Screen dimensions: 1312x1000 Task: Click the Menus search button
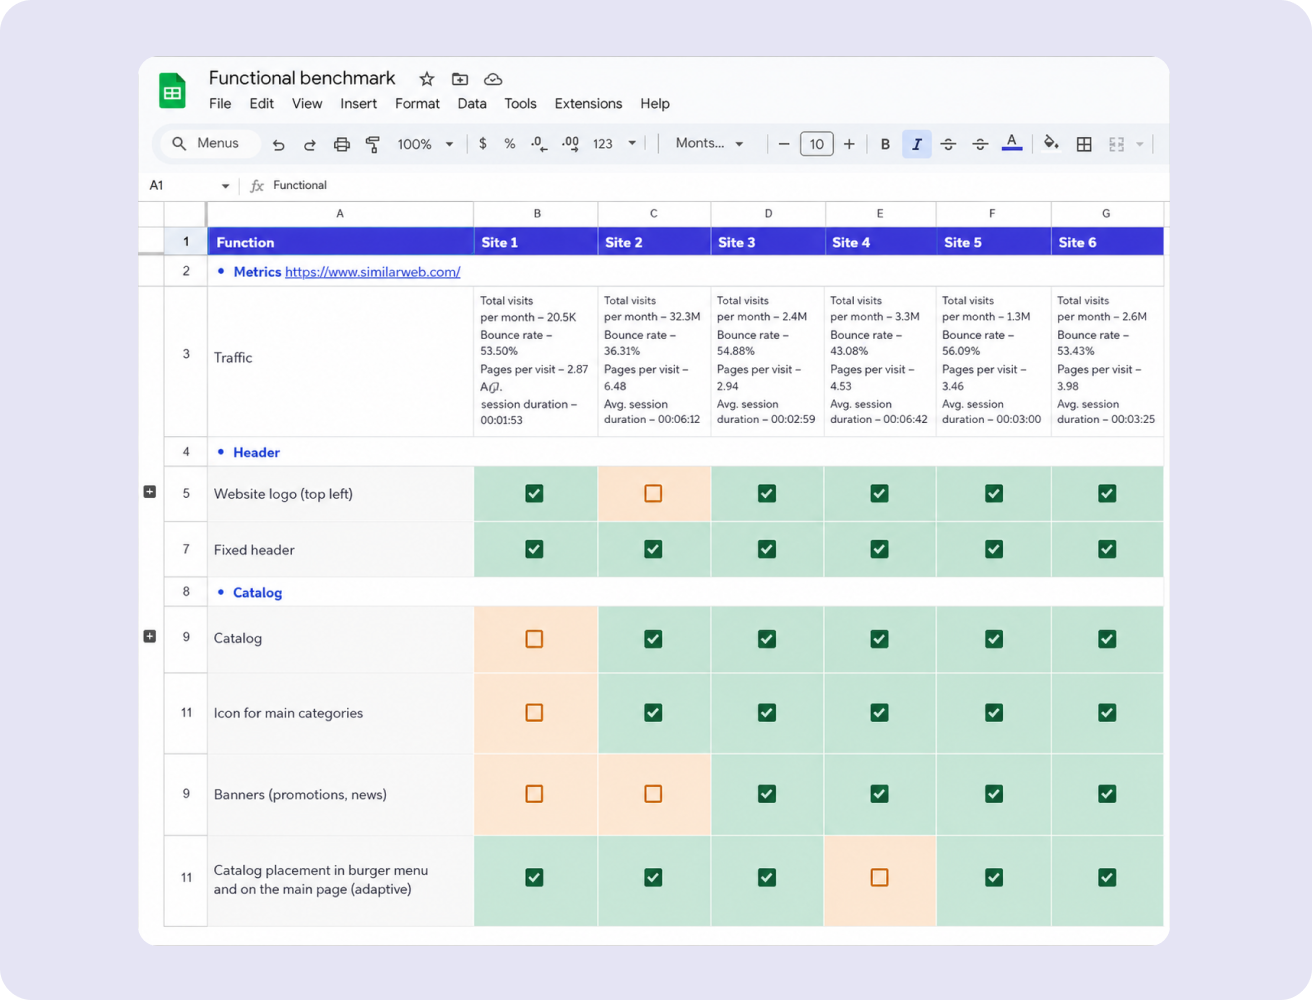coord(206,144)
